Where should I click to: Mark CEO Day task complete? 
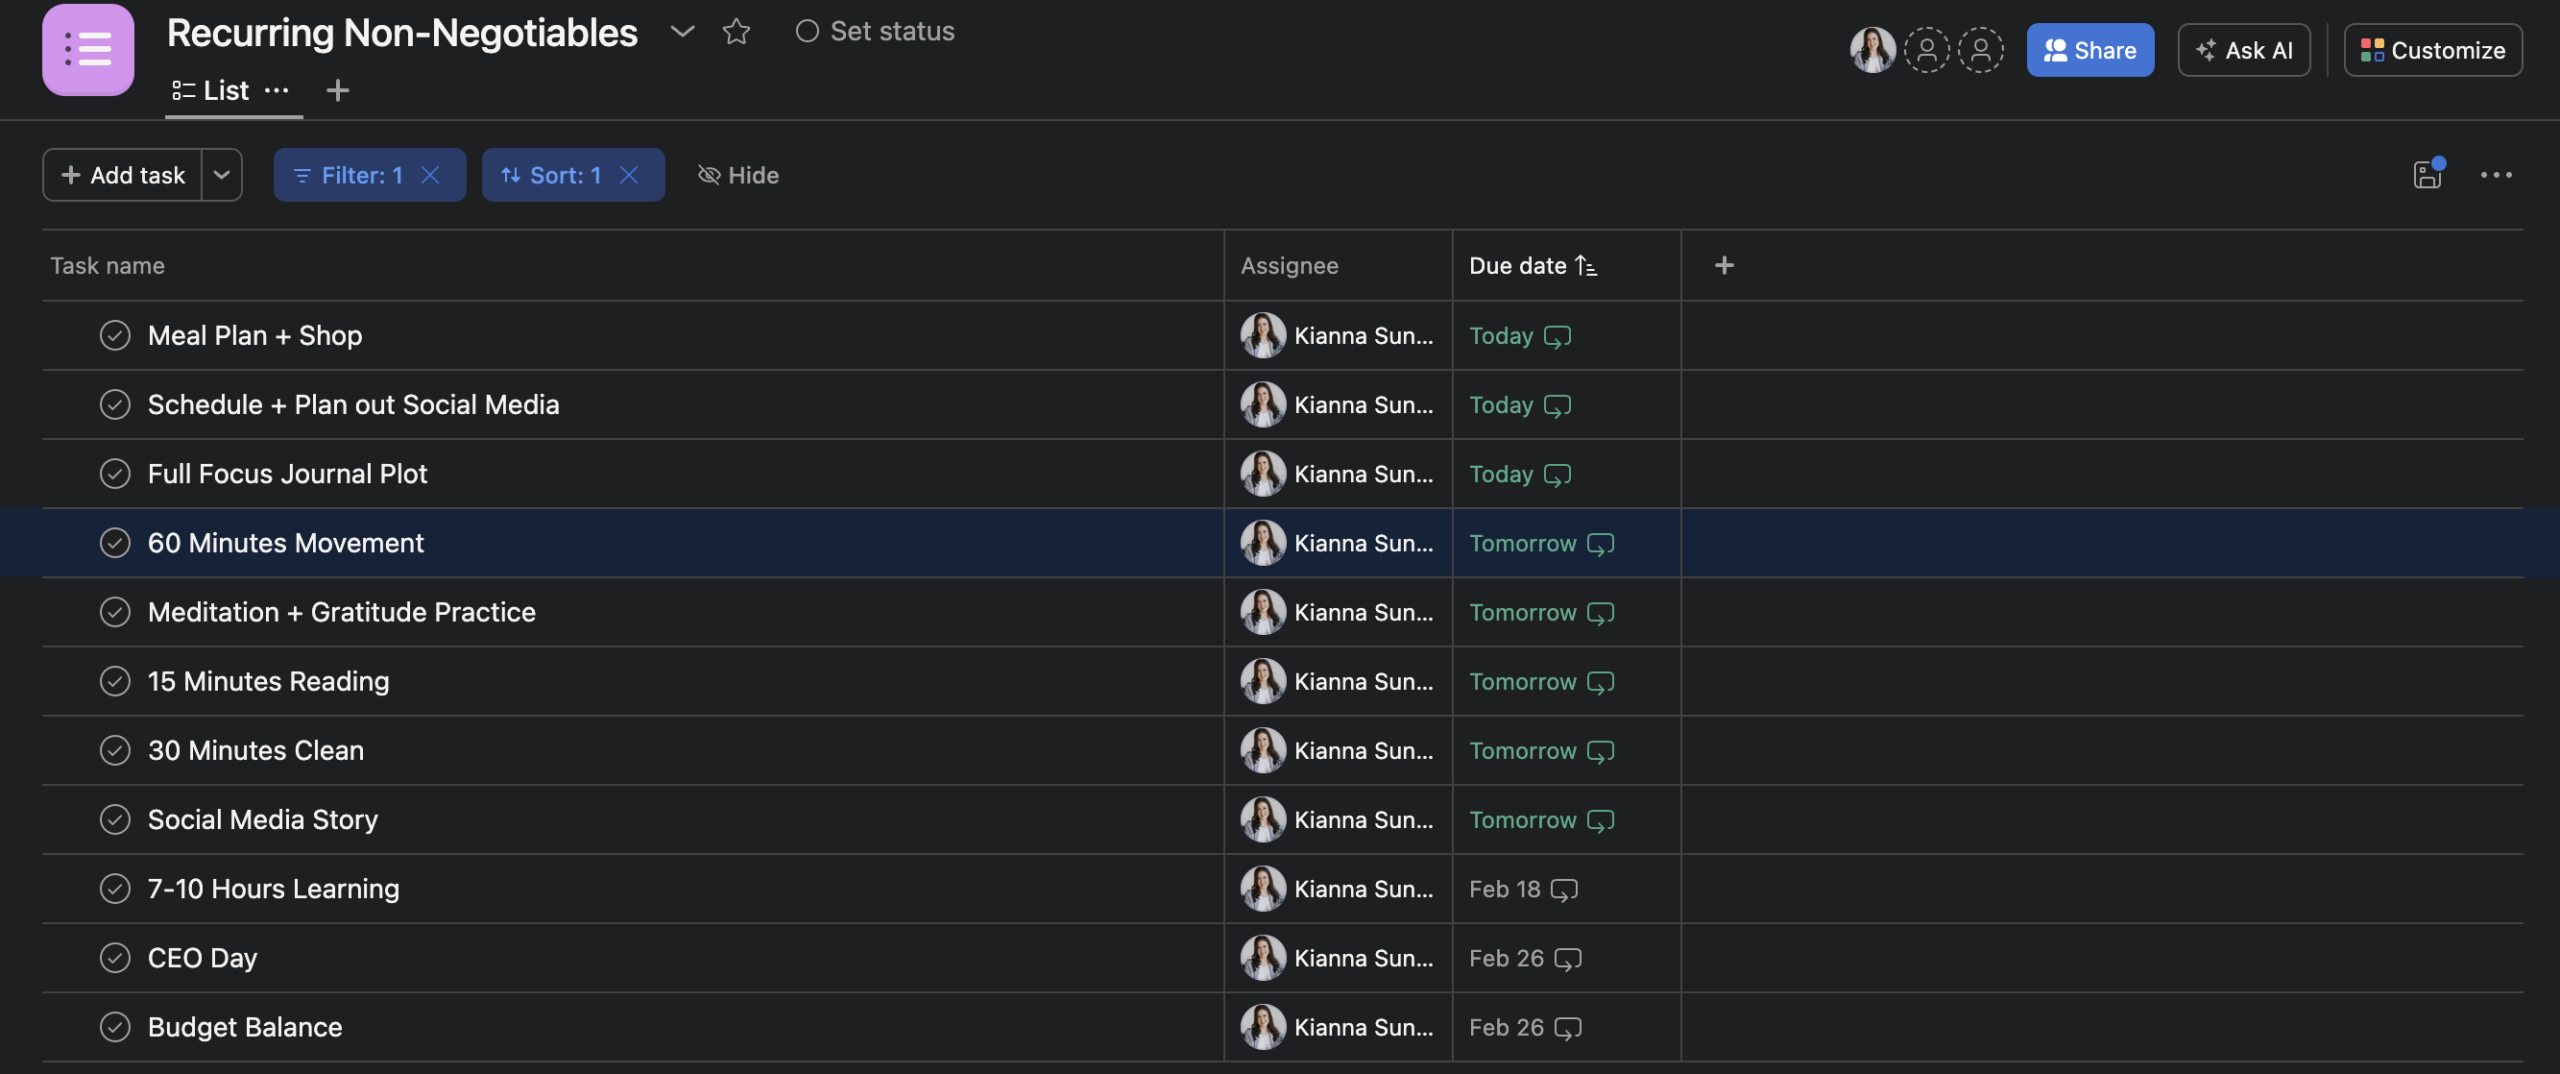(115, 958)
